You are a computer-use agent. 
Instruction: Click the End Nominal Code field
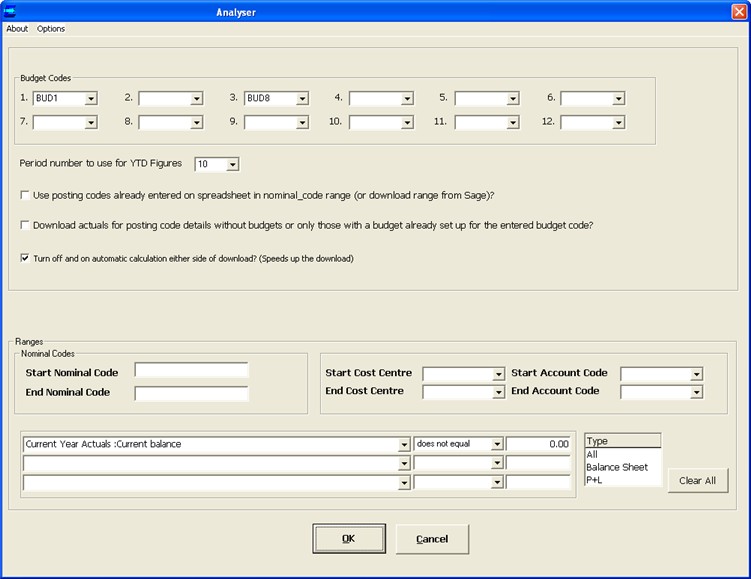[192, 394]
